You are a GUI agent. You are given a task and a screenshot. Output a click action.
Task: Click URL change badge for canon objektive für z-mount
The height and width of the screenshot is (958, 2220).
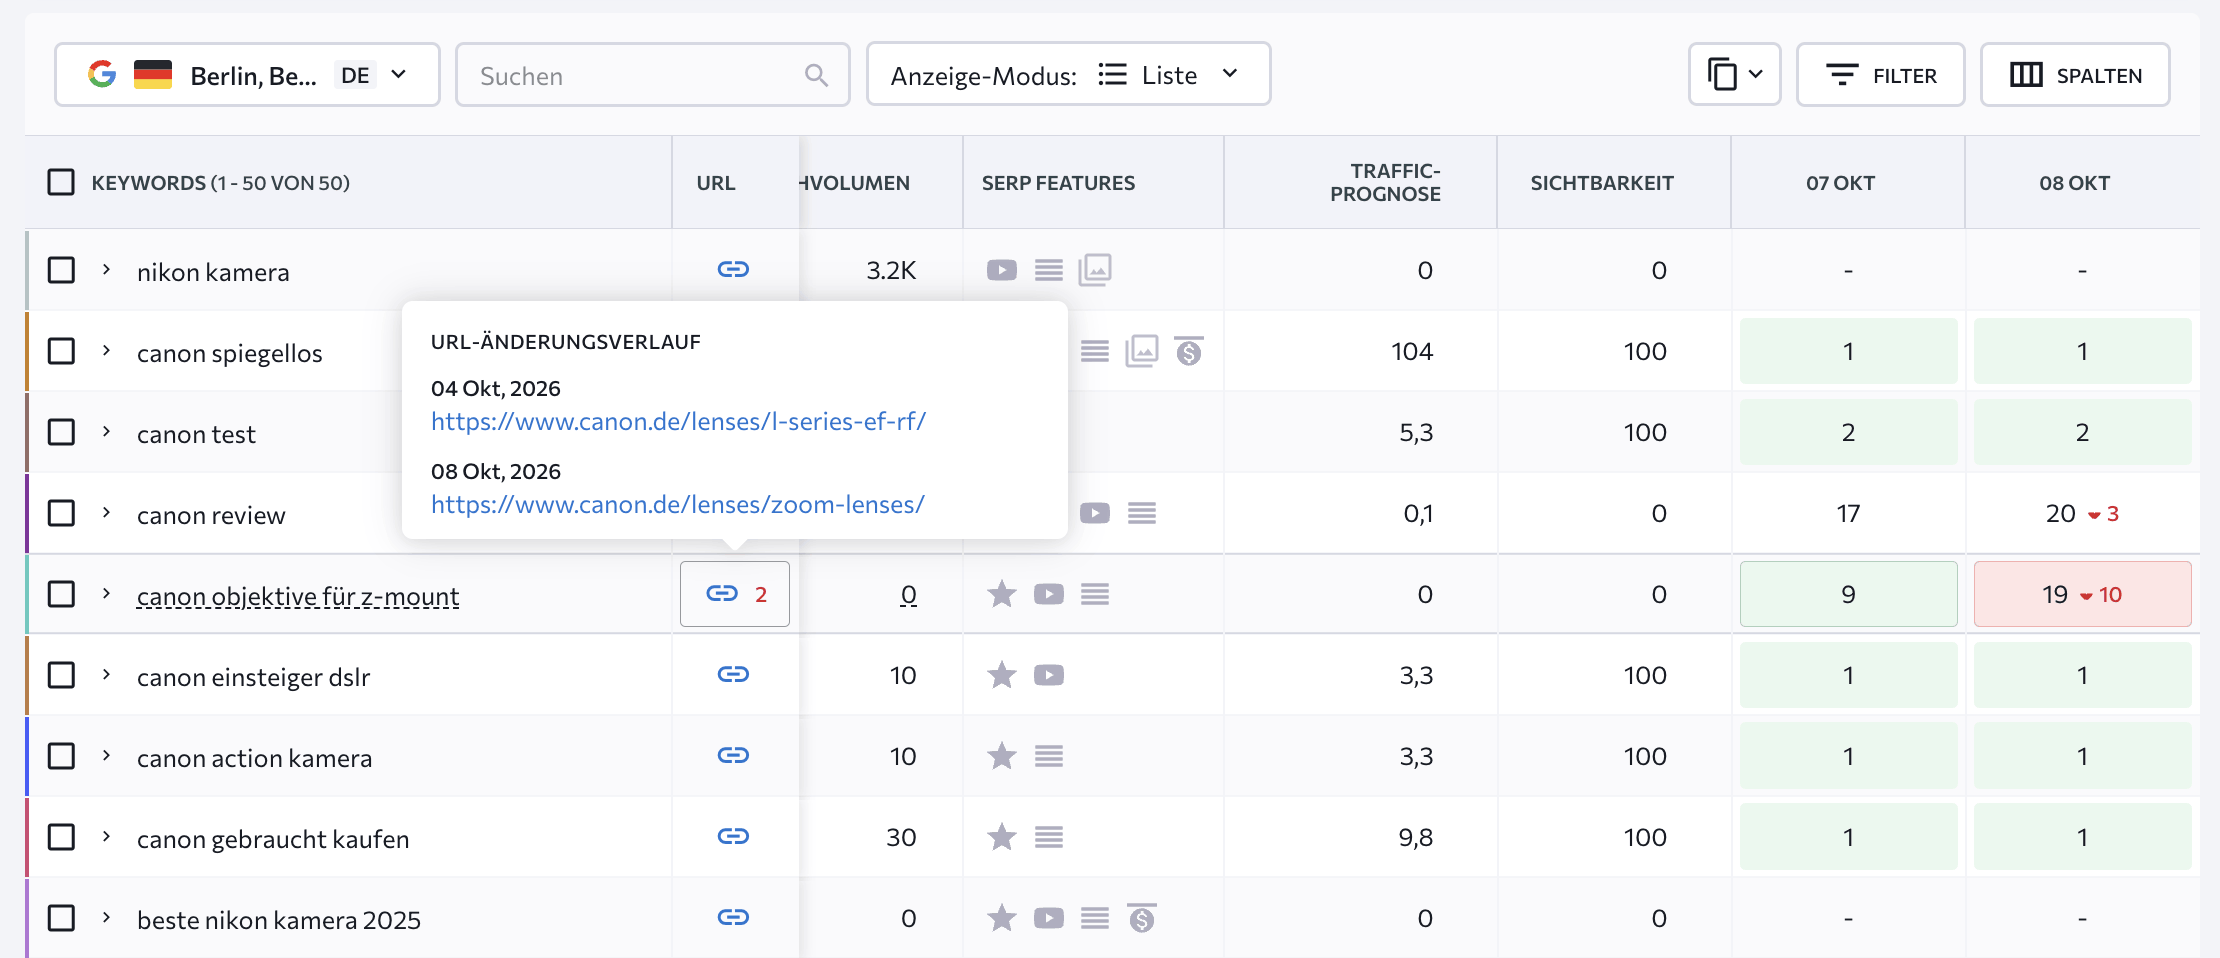[x=735, y=594]
